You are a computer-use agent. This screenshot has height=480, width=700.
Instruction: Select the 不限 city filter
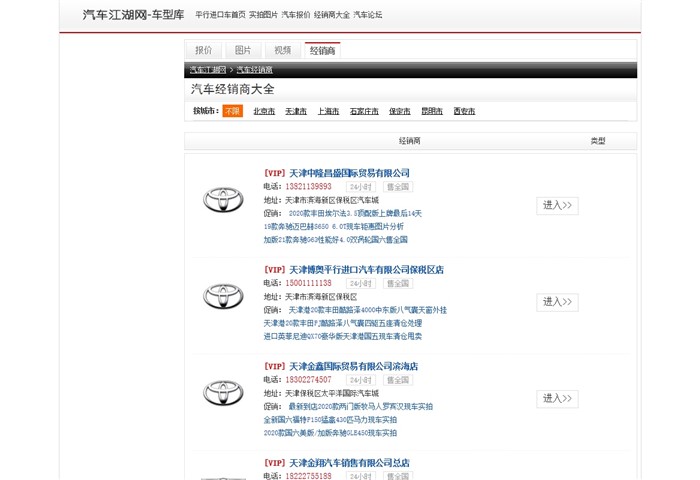coord(233,111)
